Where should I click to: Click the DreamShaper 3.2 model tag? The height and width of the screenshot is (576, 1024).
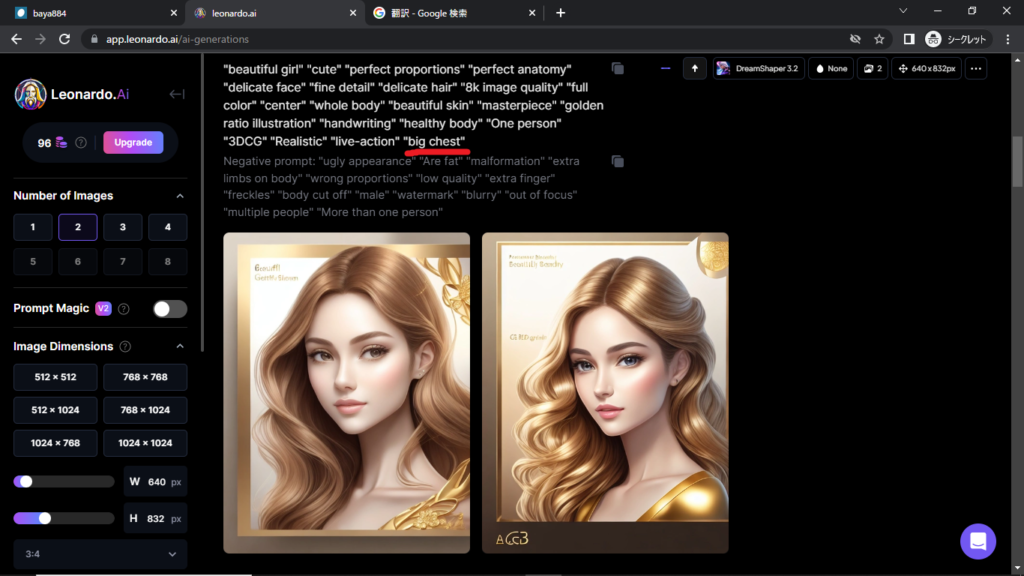pyautogui.click(x=758, y=68)
